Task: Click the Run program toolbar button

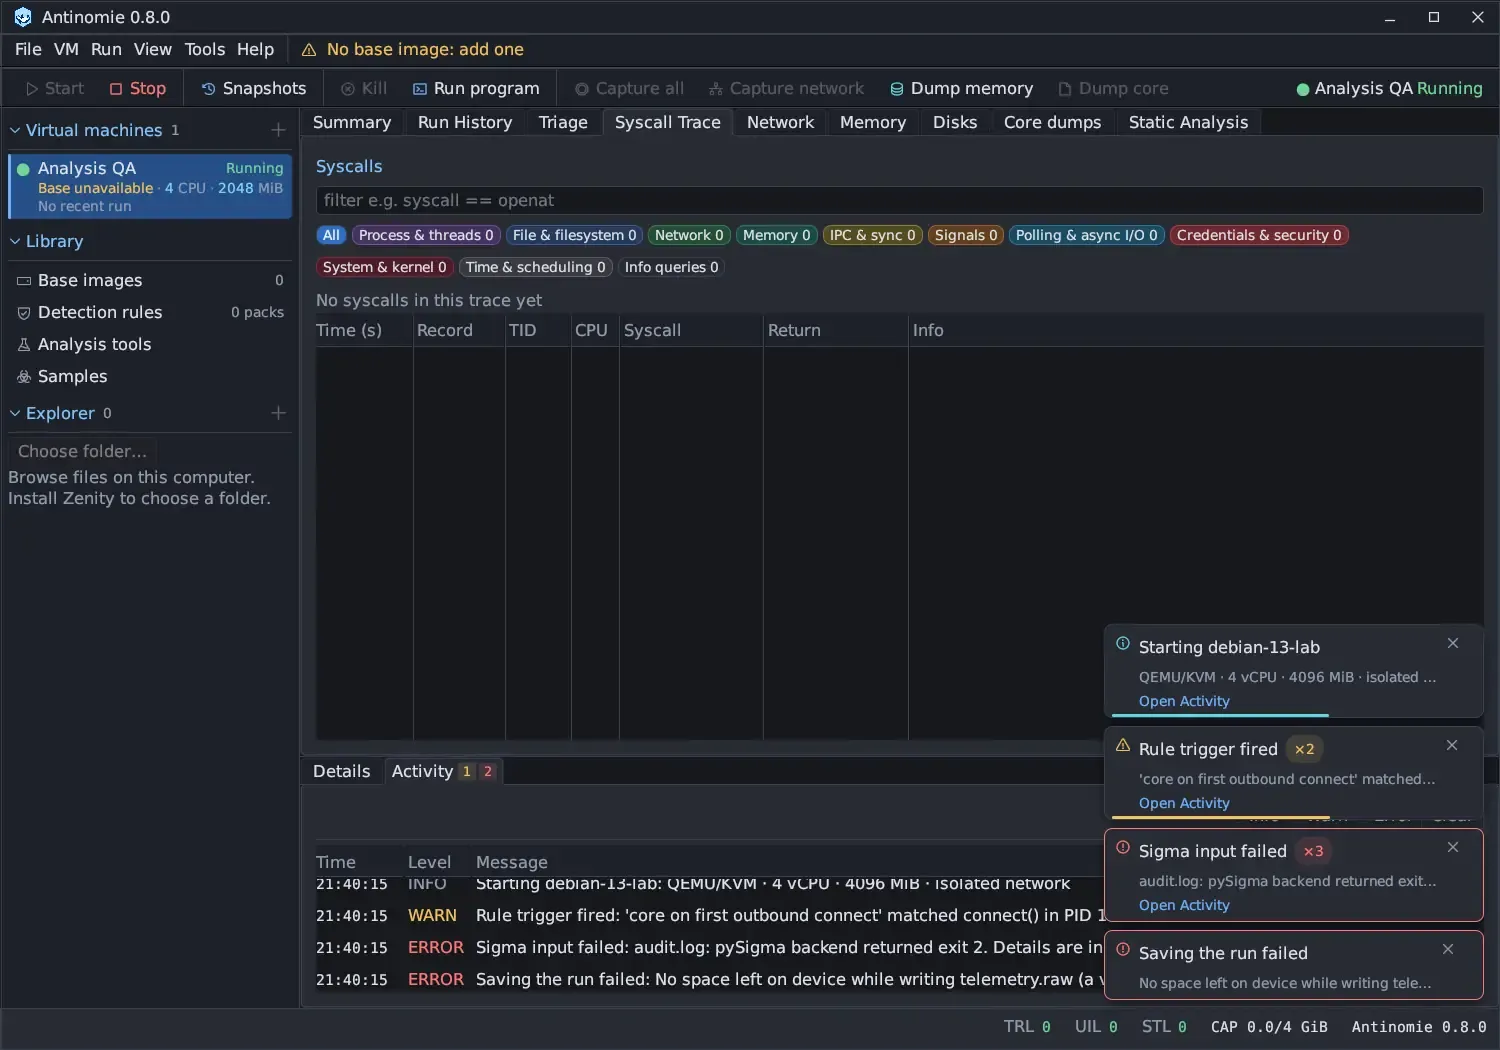Action: (476, 89)
